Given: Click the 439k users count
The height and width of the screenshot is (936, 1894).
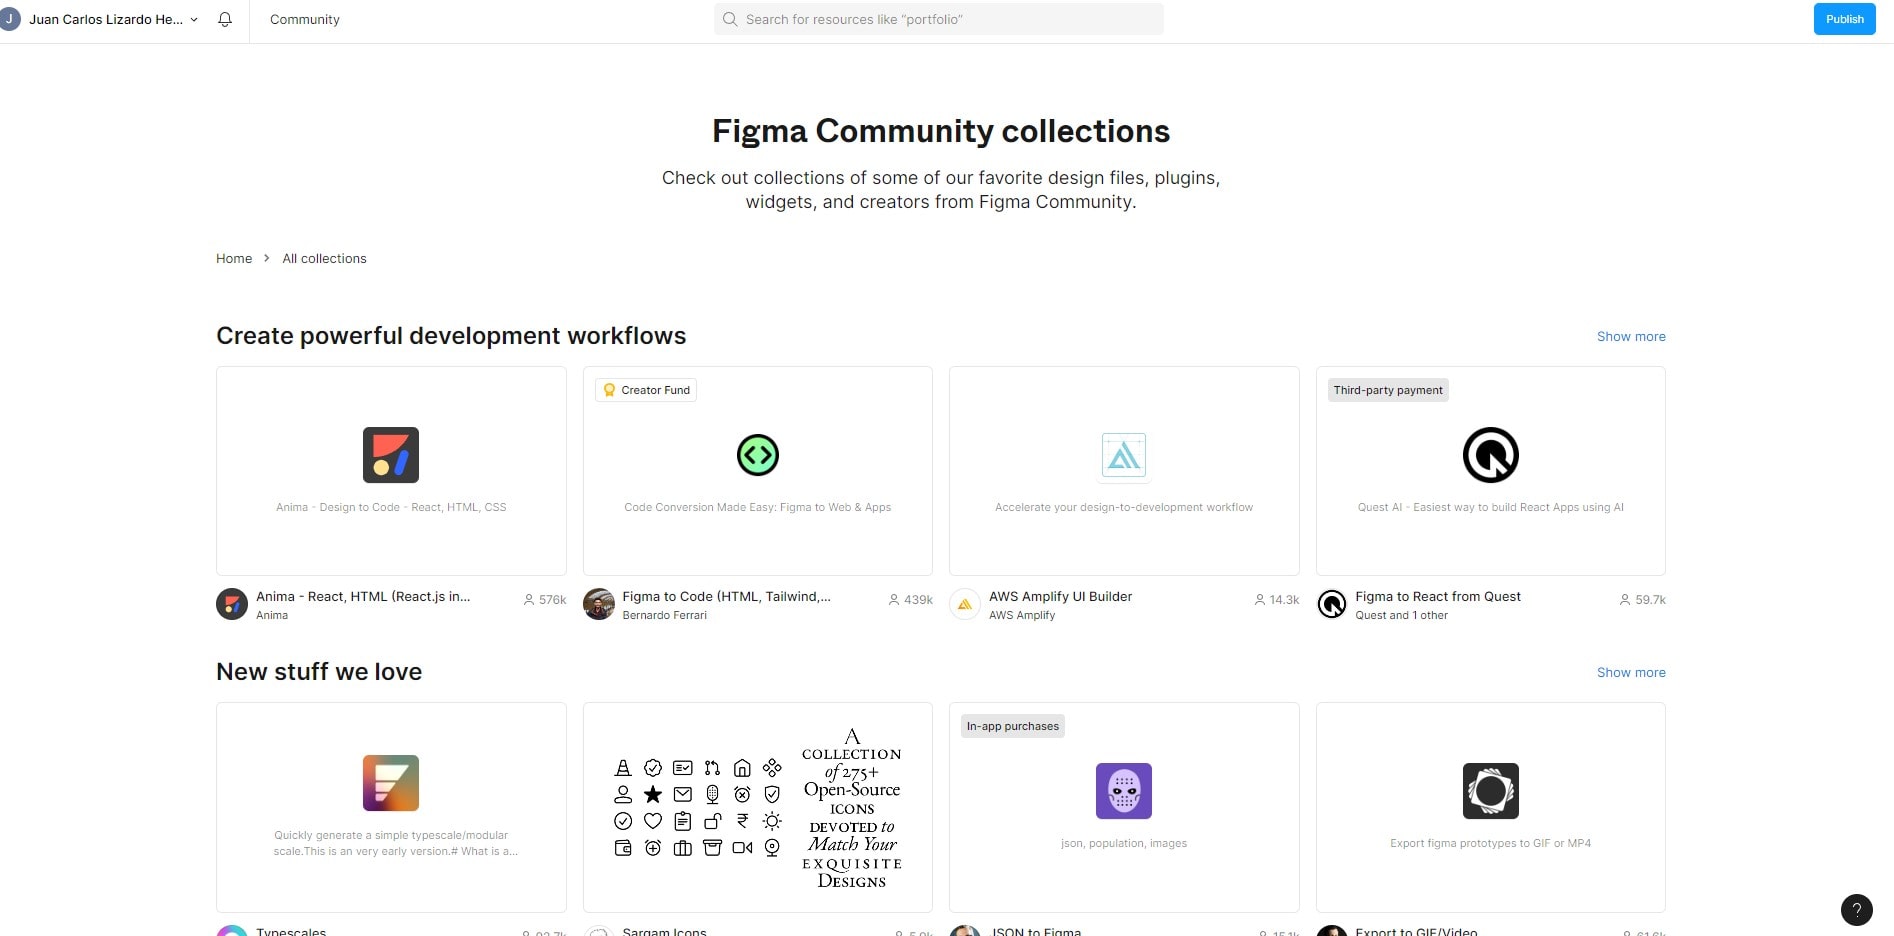Looking at the screenshot, I should (910, 600).
